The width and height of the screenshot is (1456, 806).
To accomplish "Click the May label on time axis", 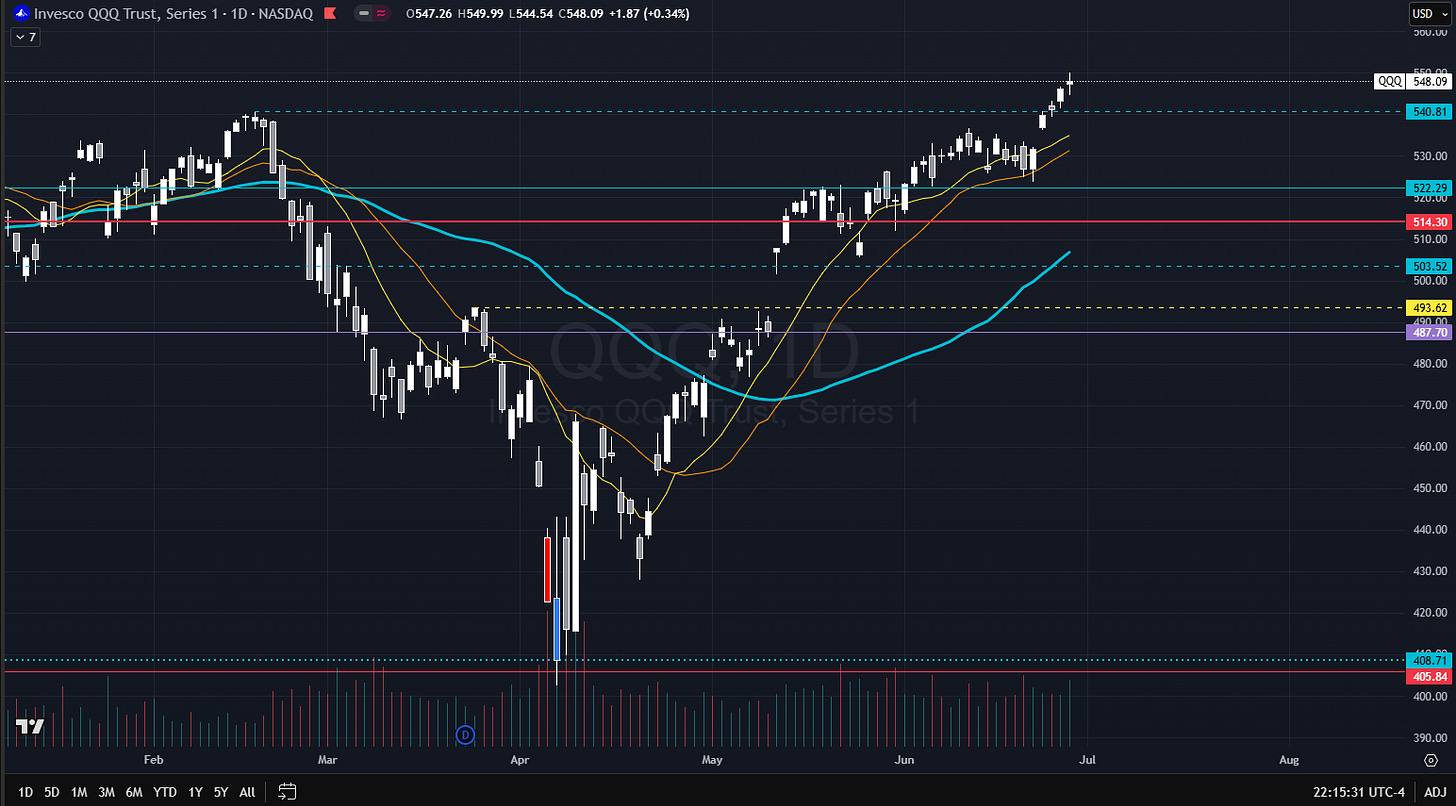I will click(712, 760).
